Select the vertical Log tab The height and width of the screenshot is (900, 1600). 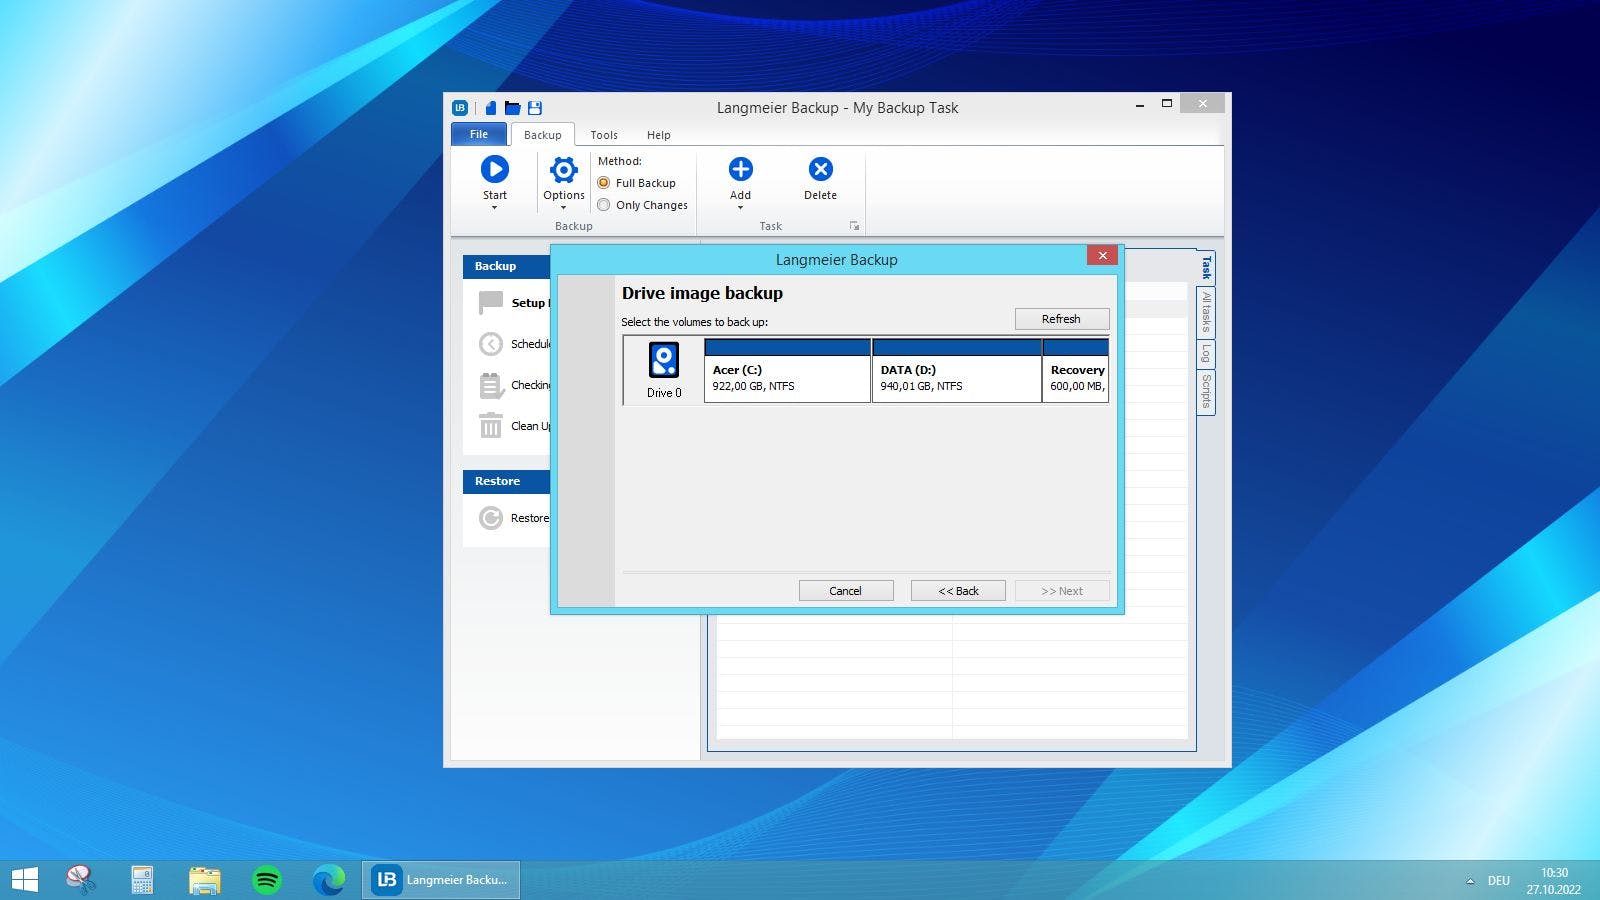tap(1206, 353)
